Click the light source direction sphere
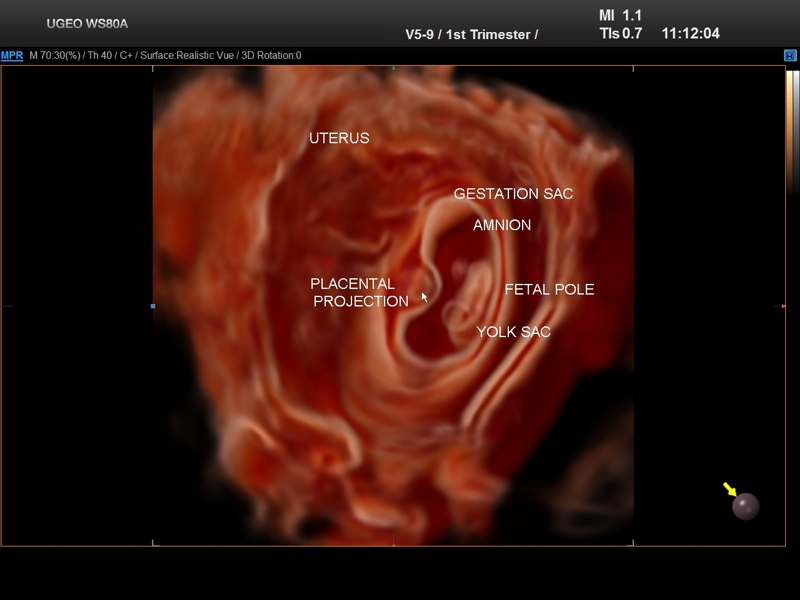The height and width of the screenshot is (600, 800). [x=745, y=507]
